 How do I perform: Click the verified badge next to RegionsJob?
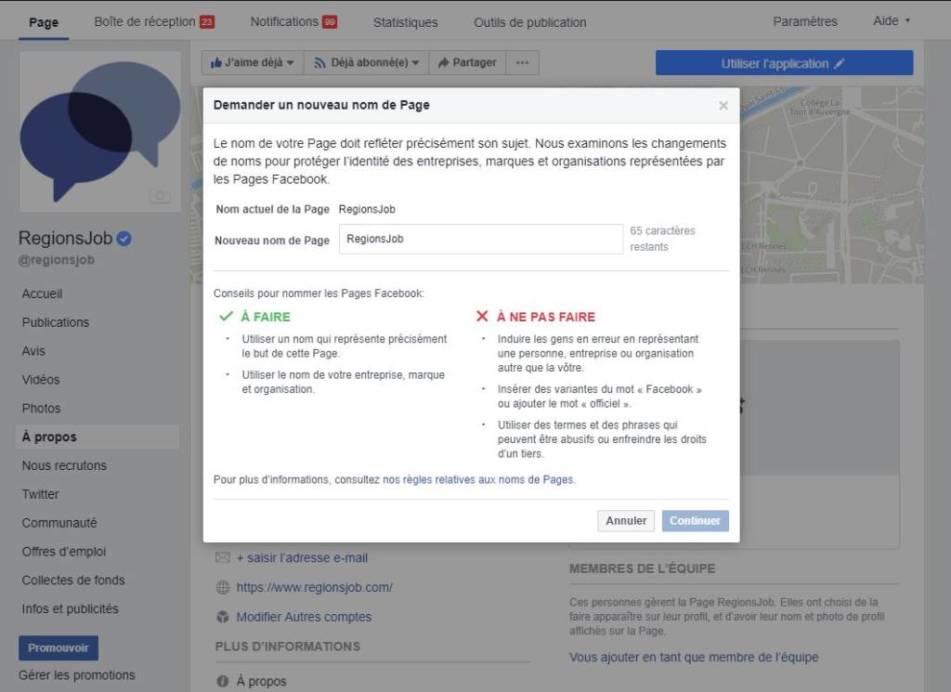point(125,239)
